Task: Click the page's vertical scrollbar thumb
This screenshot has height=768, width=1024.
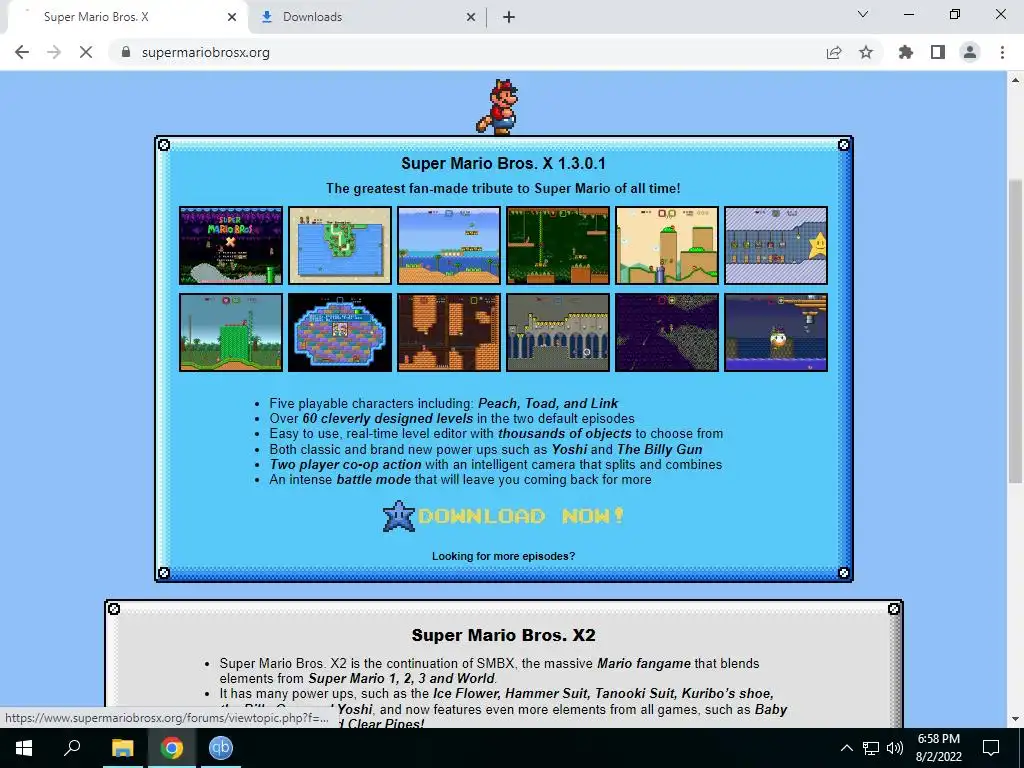Action: (1015, 331)
